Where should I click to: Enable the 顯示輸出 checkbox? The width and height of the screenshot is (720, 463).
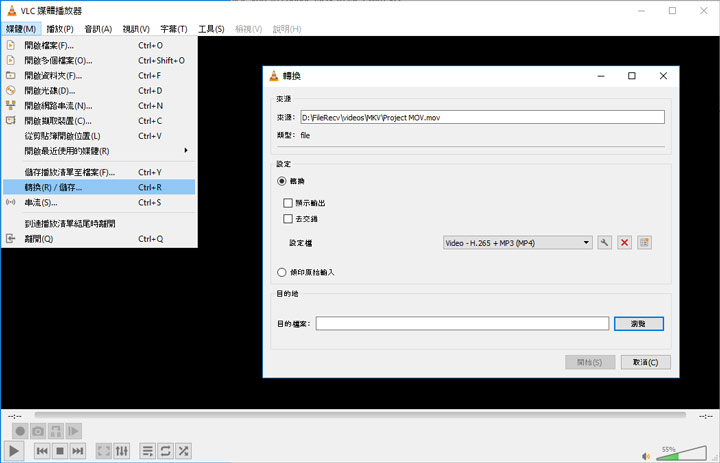[288, 203]
